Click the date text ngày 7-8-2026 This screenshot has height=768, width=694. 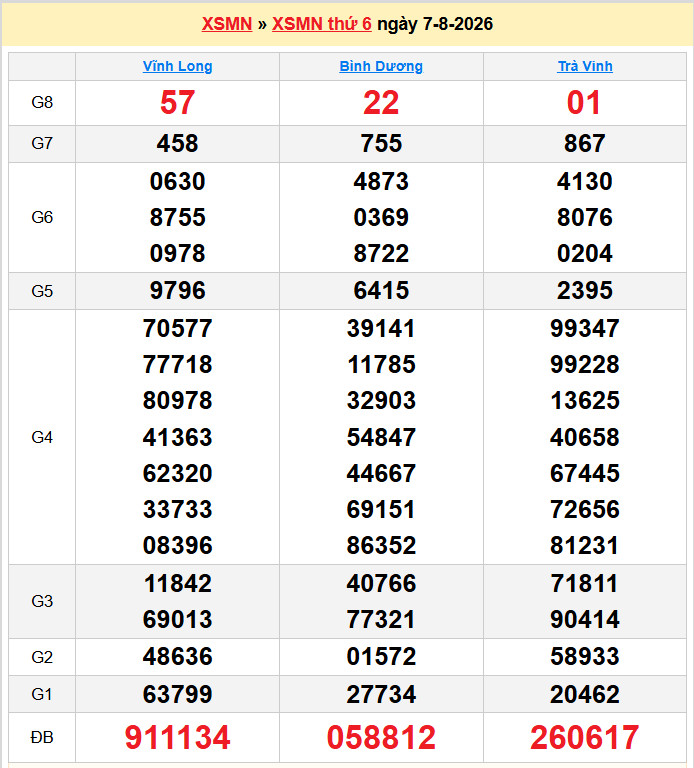pos(435,24)
